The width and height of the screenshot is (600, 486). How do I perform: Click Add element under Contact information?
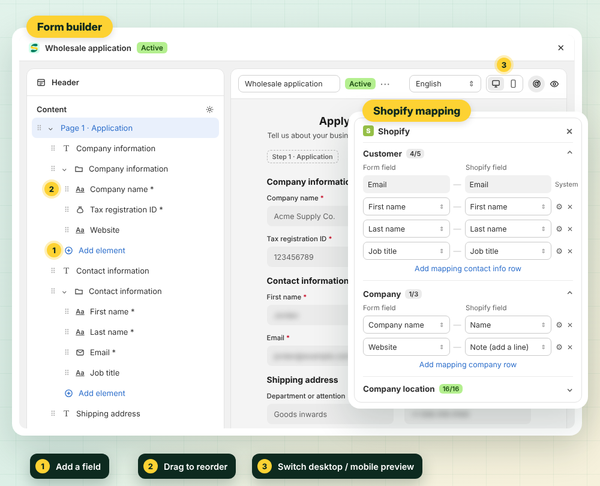[95, 393]
